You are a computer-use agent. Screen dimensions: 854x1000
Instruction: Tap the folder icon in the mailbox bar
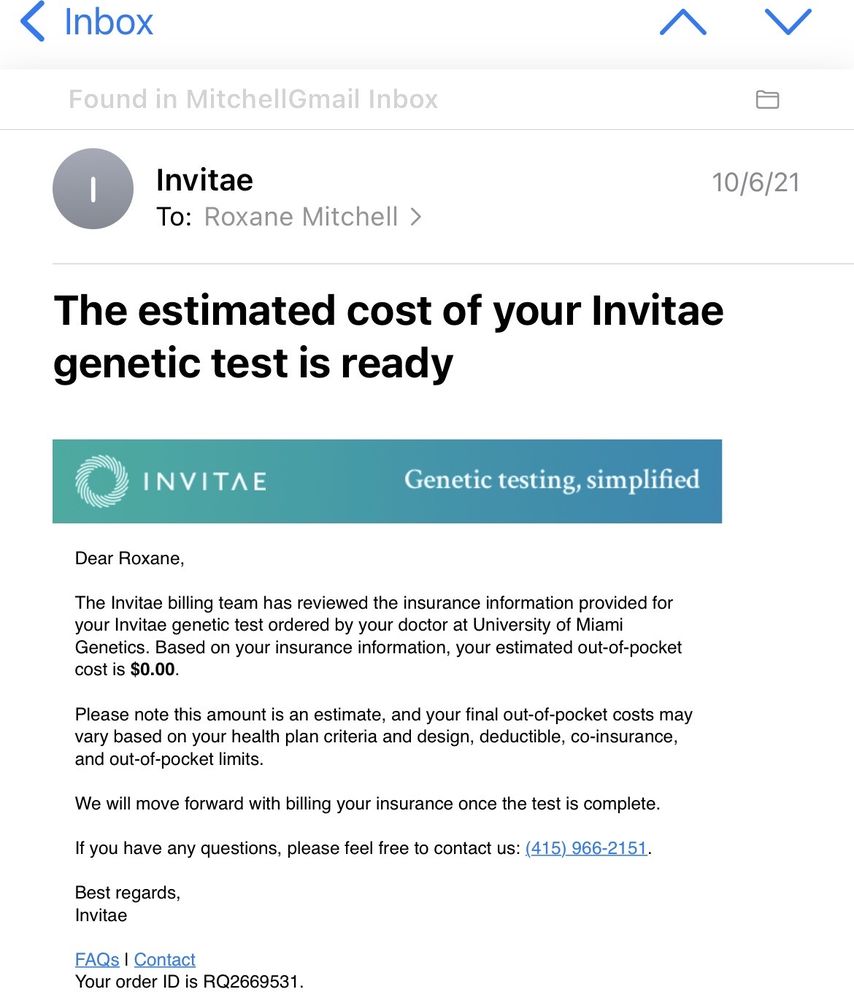pyautogui.click(x=767, y=99)
